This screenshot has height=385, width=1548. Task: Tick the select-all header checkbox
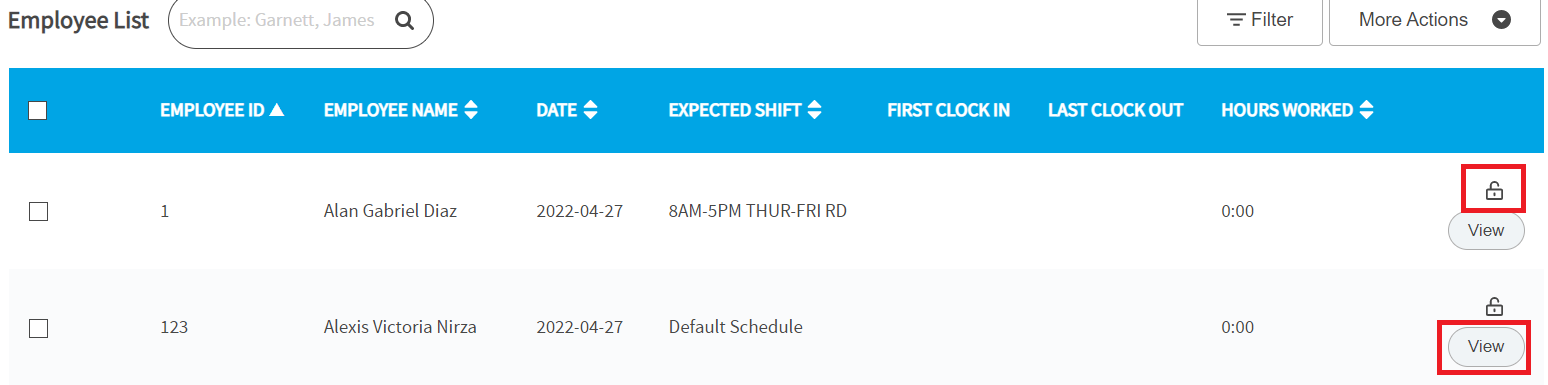(x=38, y=111)
